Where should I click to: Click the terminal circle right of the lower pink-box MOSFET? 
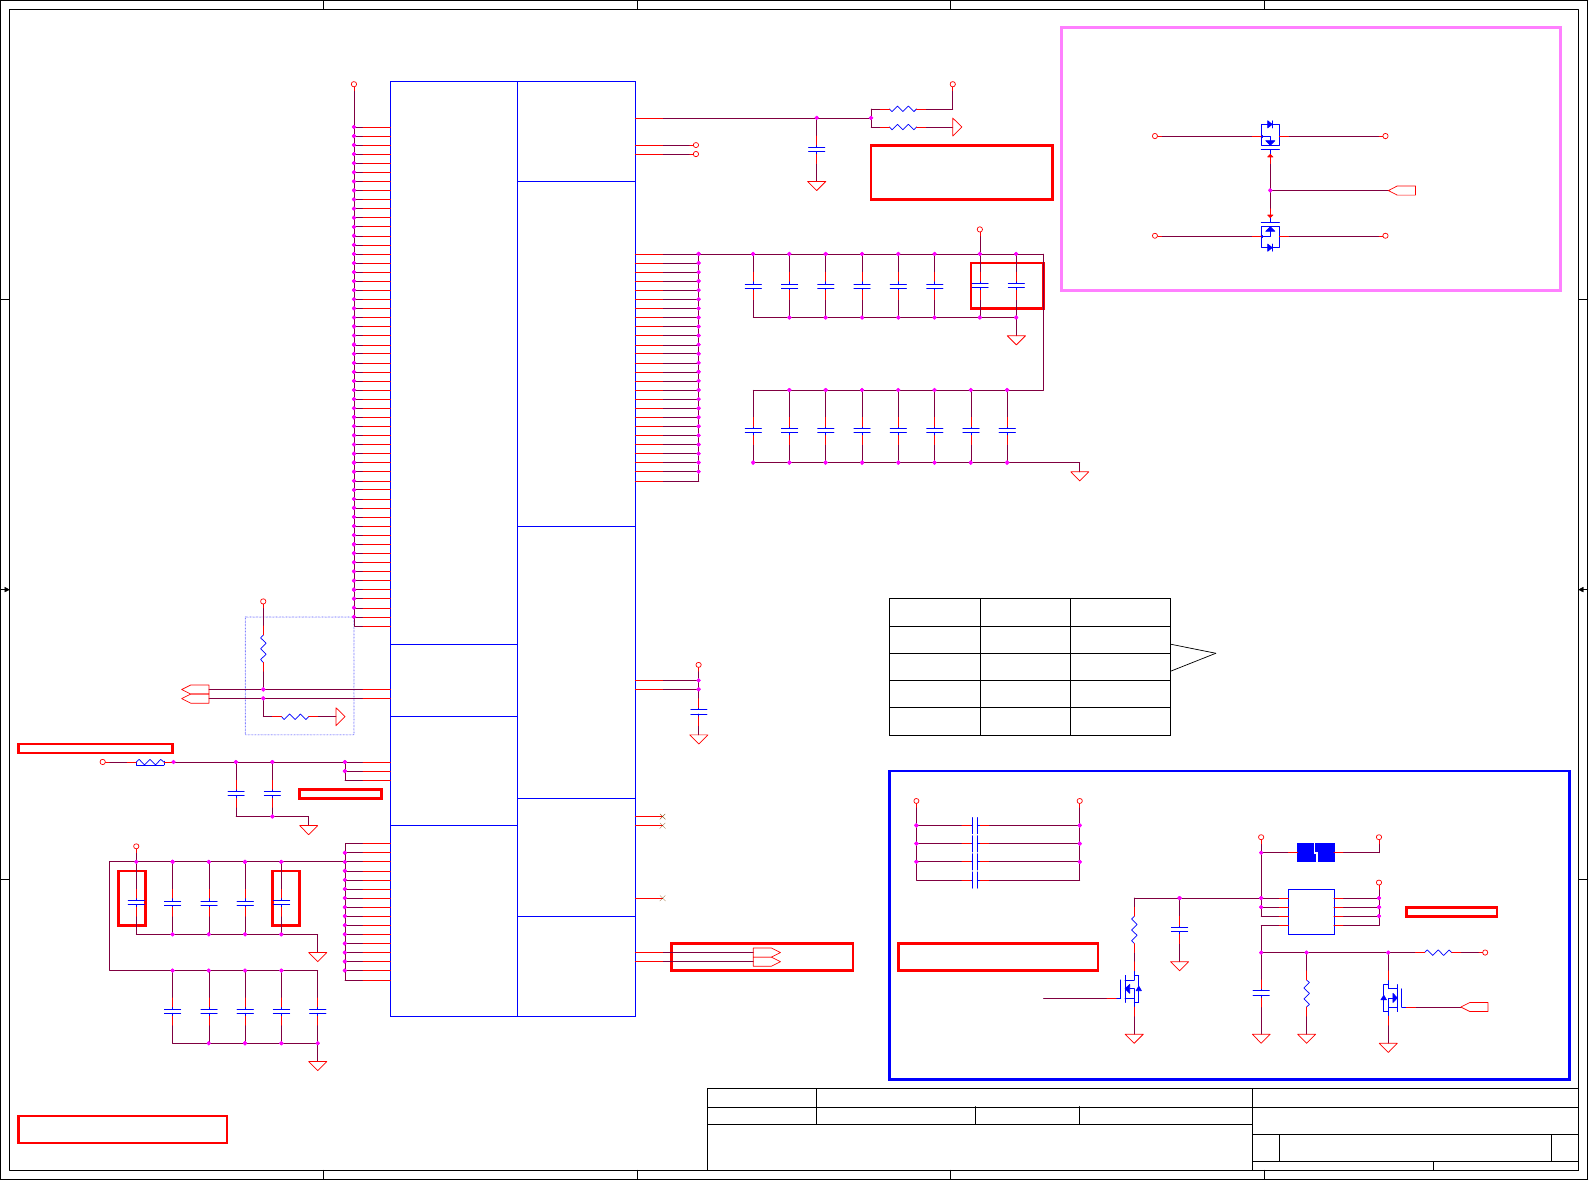pyautogui.click(x=1385, y=236)
